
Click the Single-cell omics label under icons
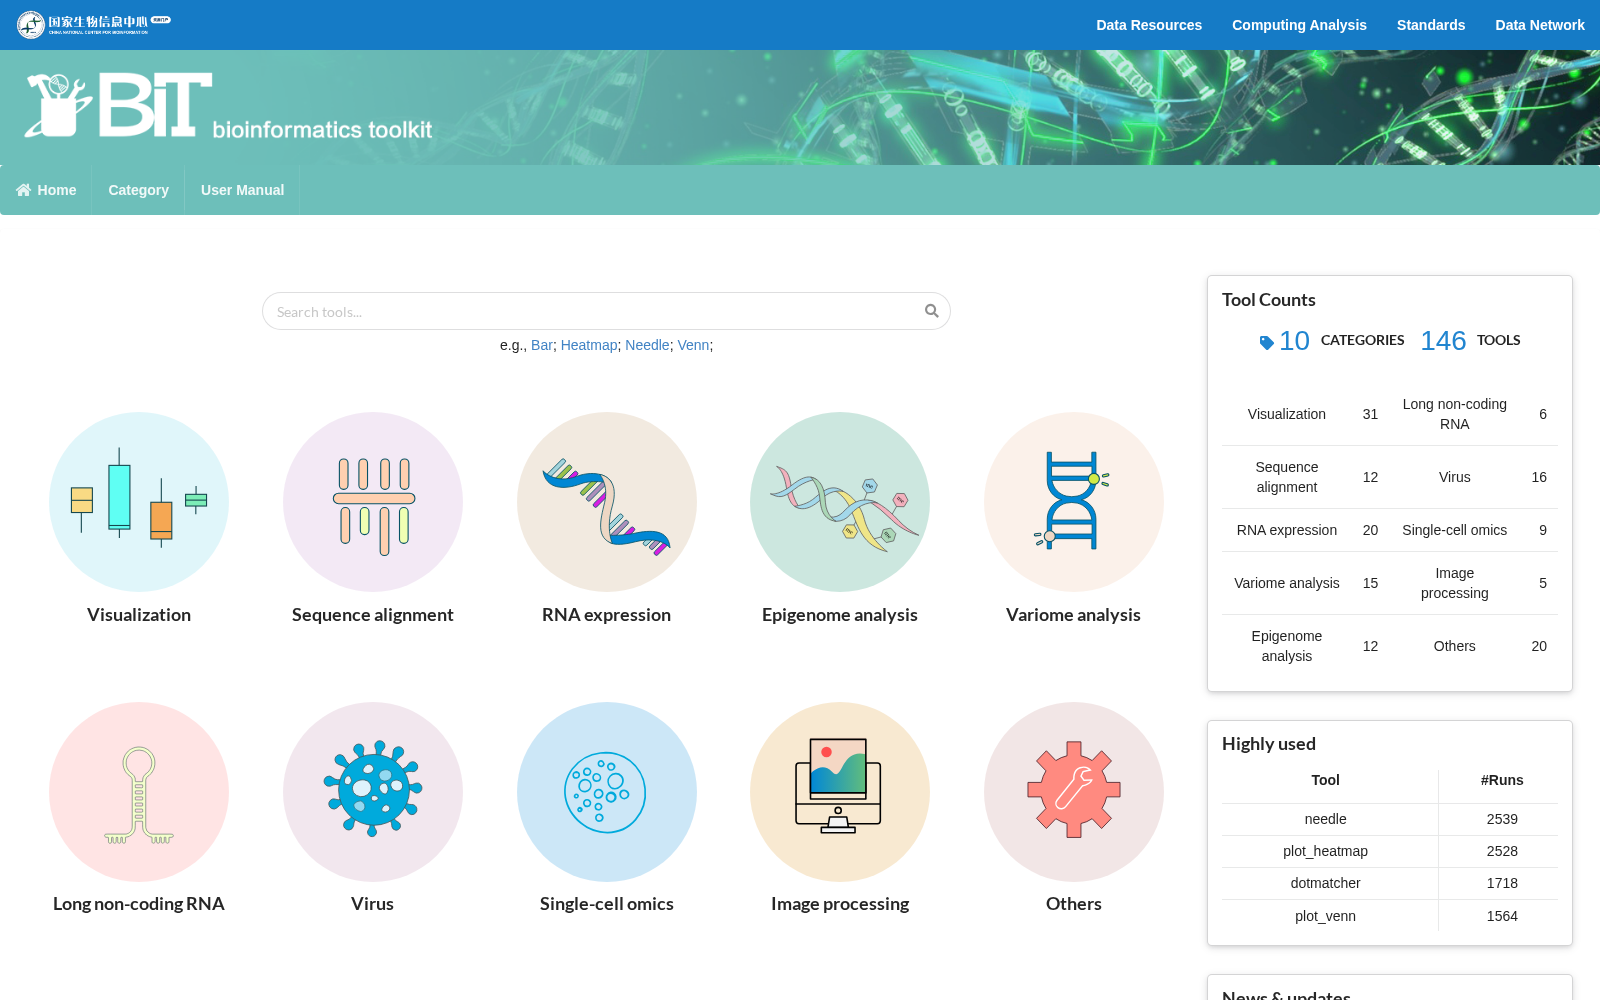click(607, 904)
